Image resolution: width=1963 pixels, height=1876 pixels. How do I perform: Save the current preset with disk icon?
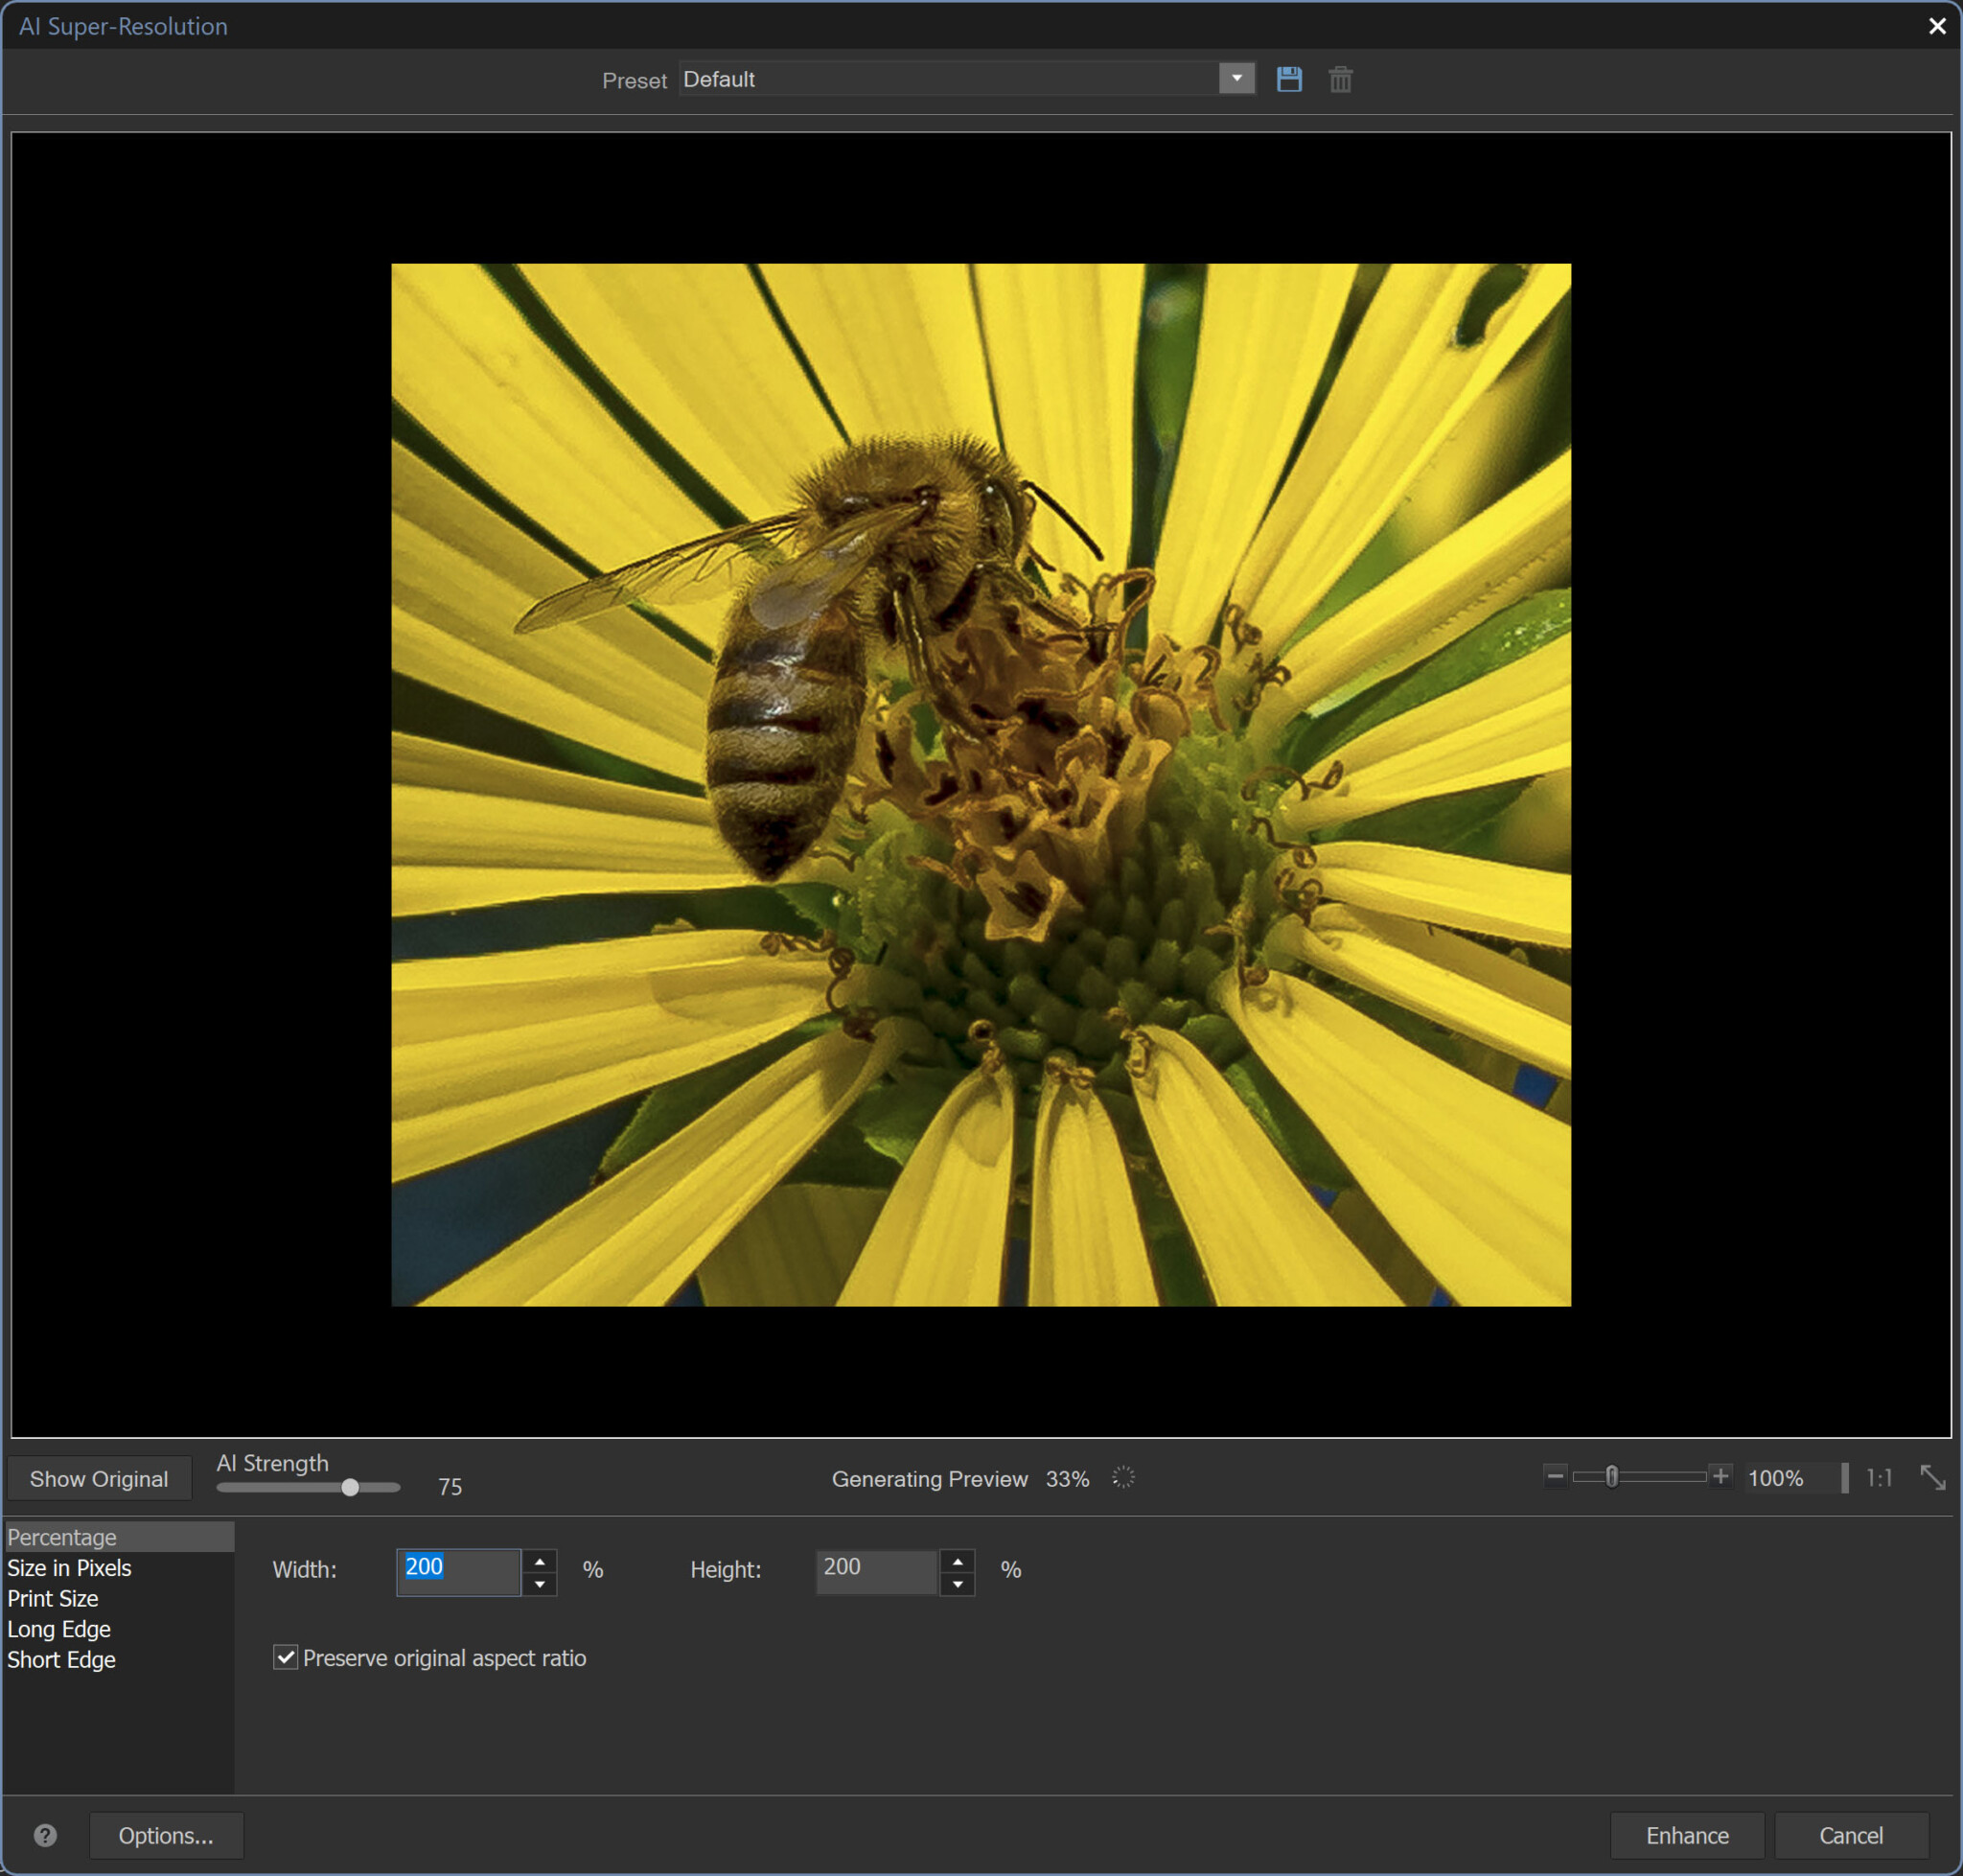click(x=1289, y=79)
